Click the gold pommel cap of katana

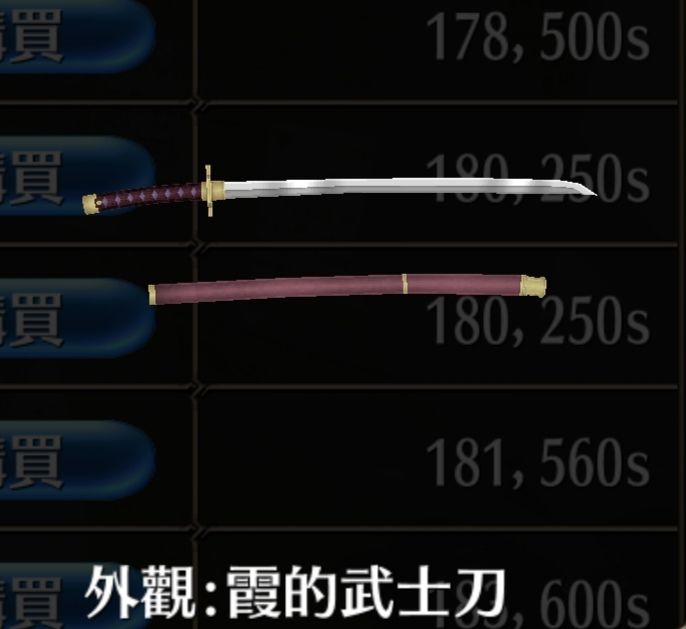(x=91, y=204)
